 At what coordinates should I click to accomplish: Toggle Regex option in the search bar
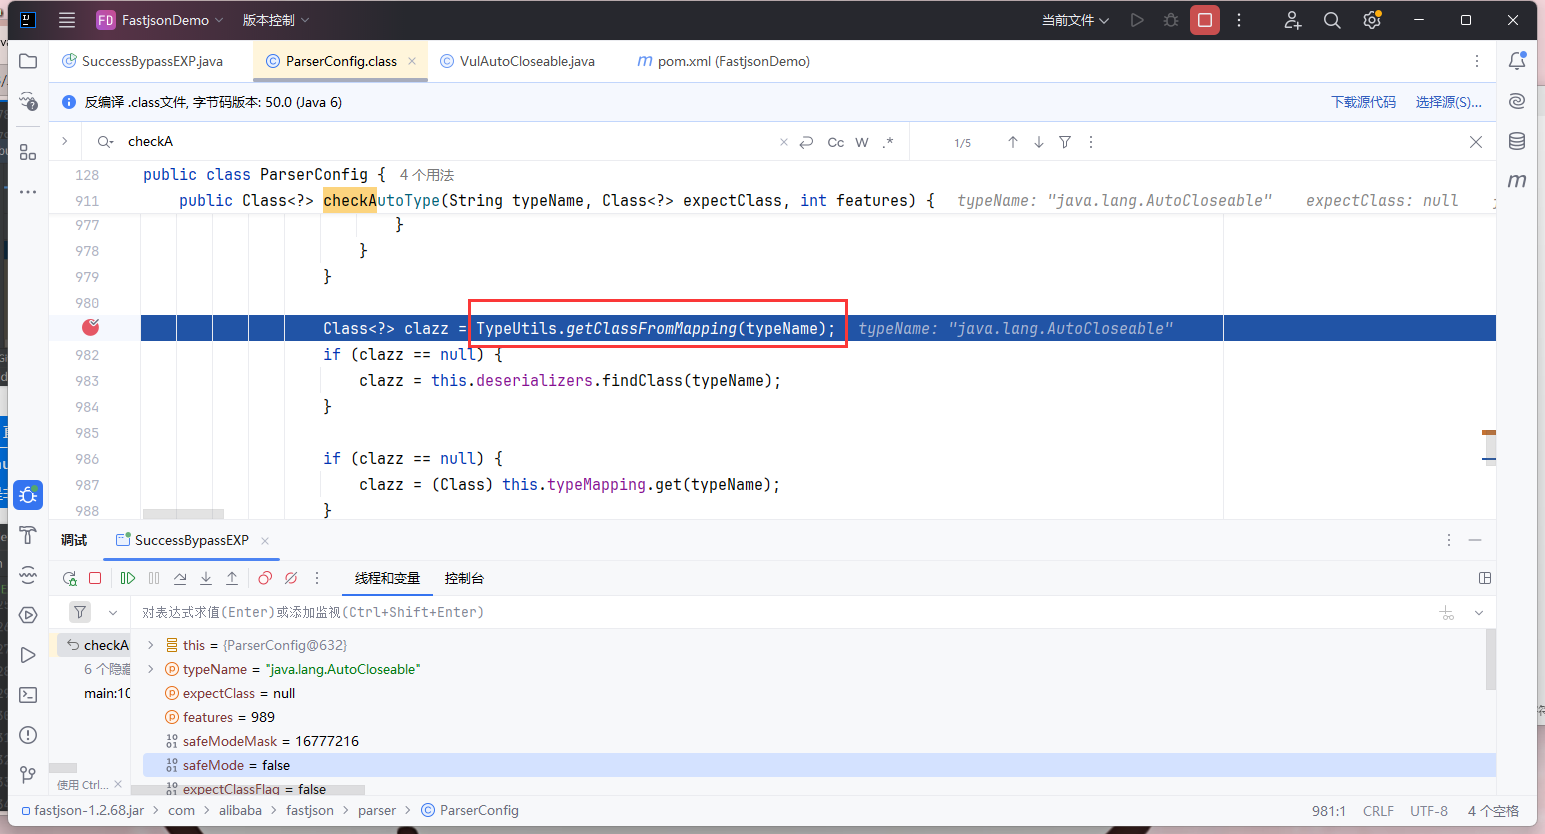click(887, 142)
